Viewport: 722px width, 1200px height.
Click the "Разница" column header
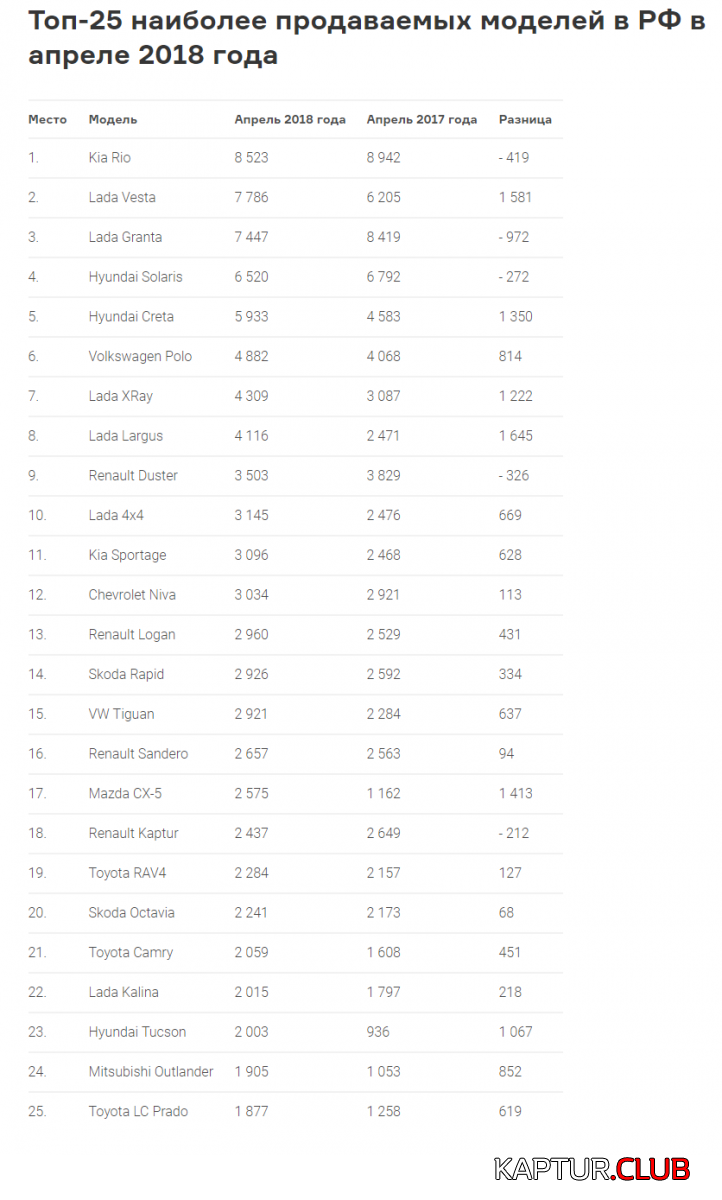(x=525, y=119)
